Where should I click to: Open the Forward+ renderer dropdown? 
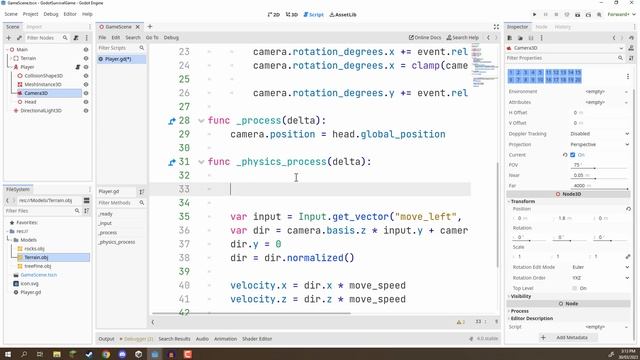[621, 15]
